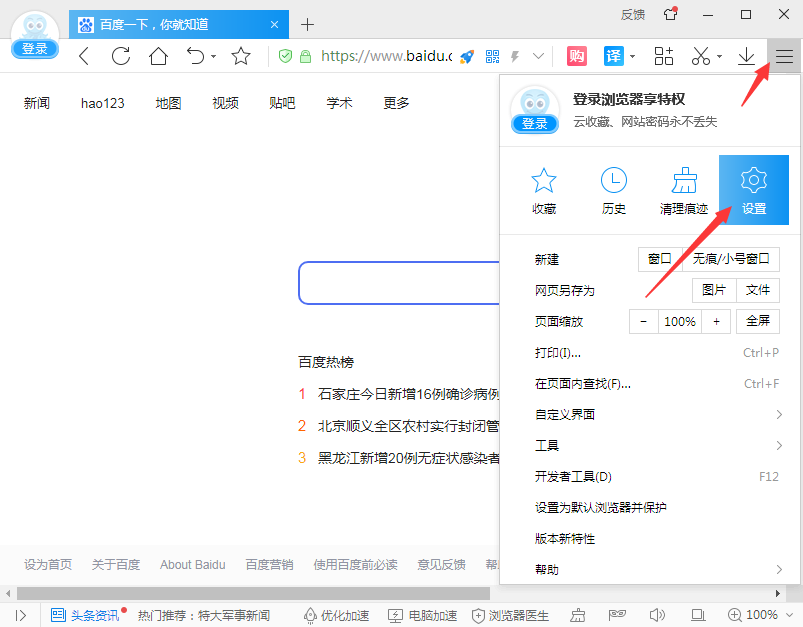Click the window split icon in status bar
The height and width of the screenshot is (627, 803).
click(x=698, y=615)
